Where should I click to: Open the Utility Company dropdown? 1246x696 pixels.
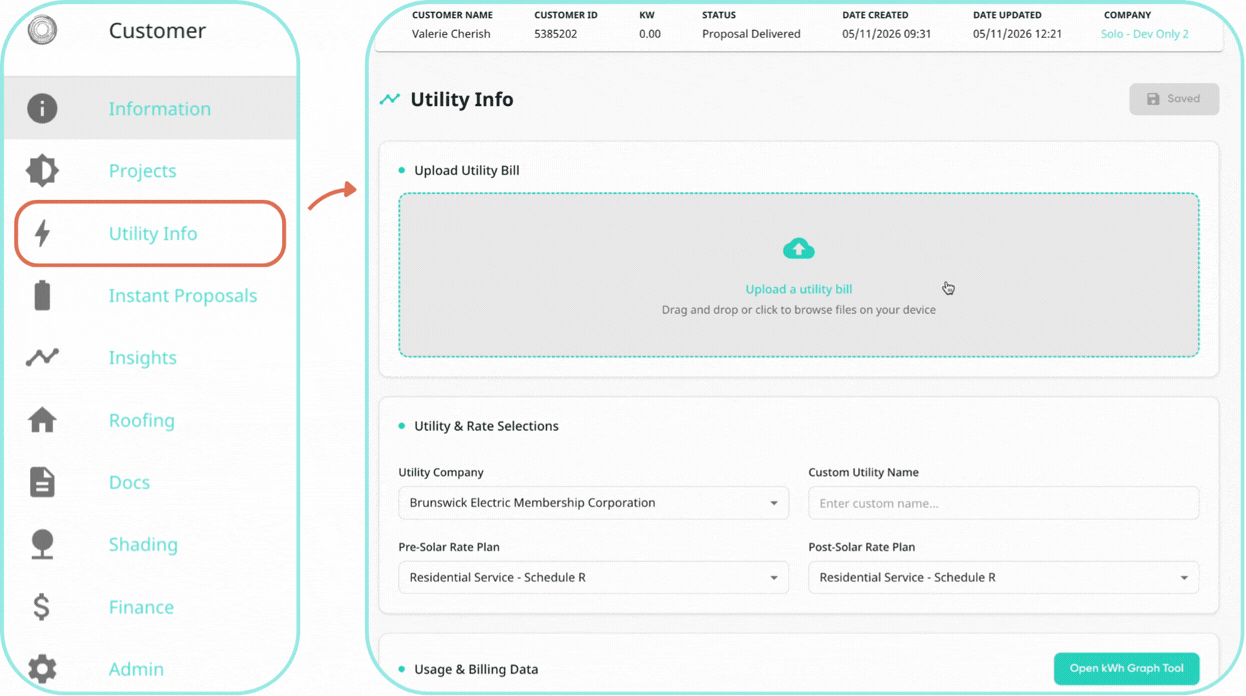(x=593, y=503)
